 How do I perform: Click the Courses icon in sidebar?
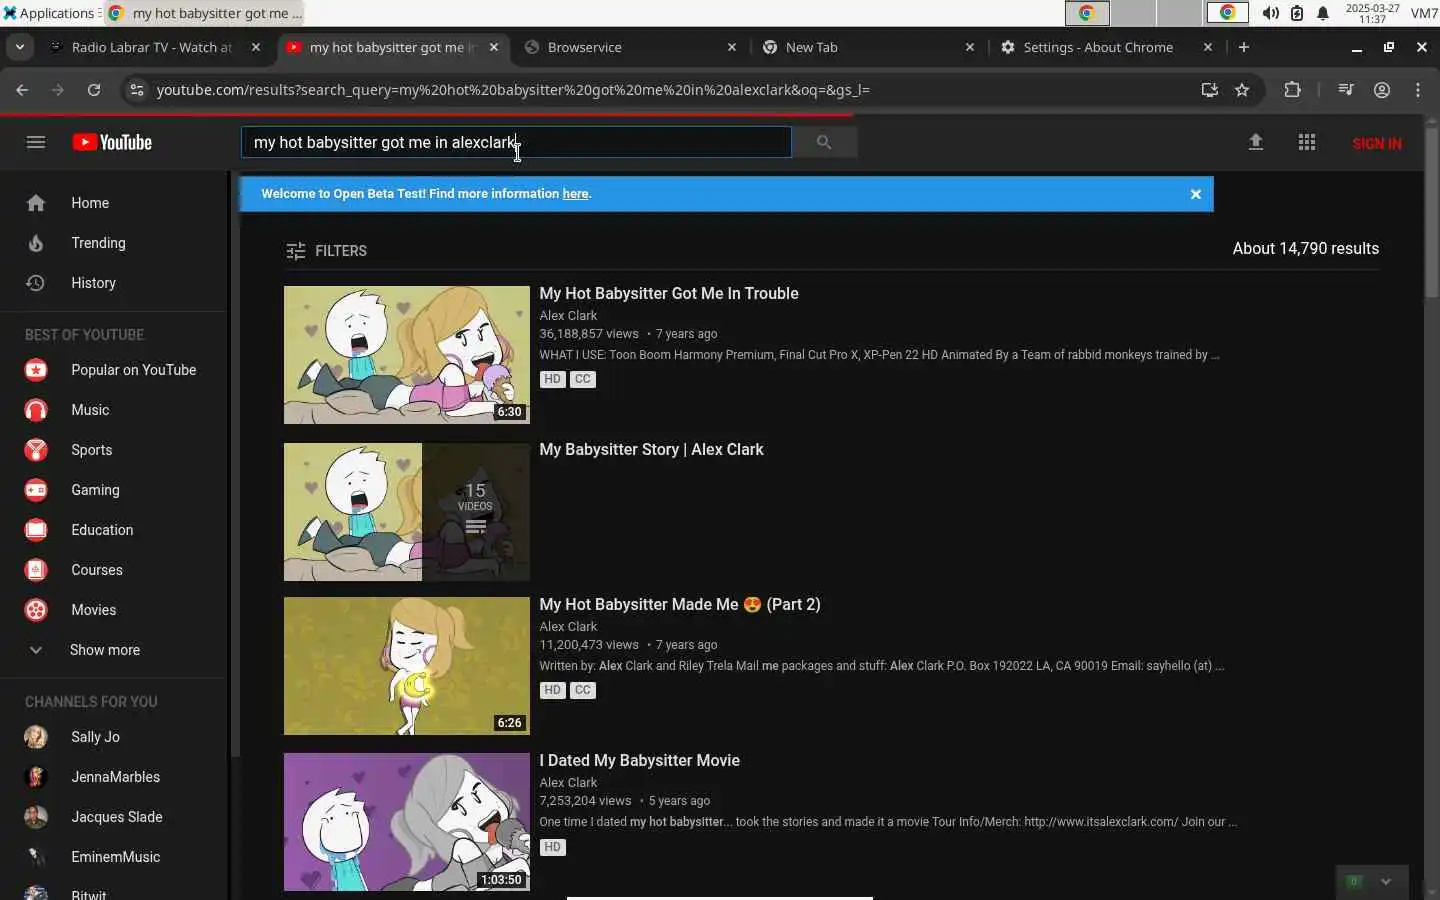click(x=36, y=570)
